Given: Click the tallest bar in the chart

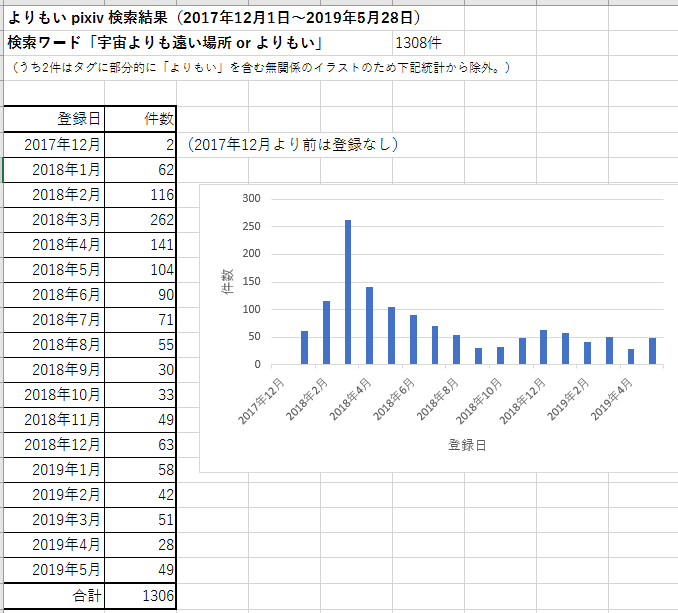Looking at the screenshot, I should tap(348, 292).
